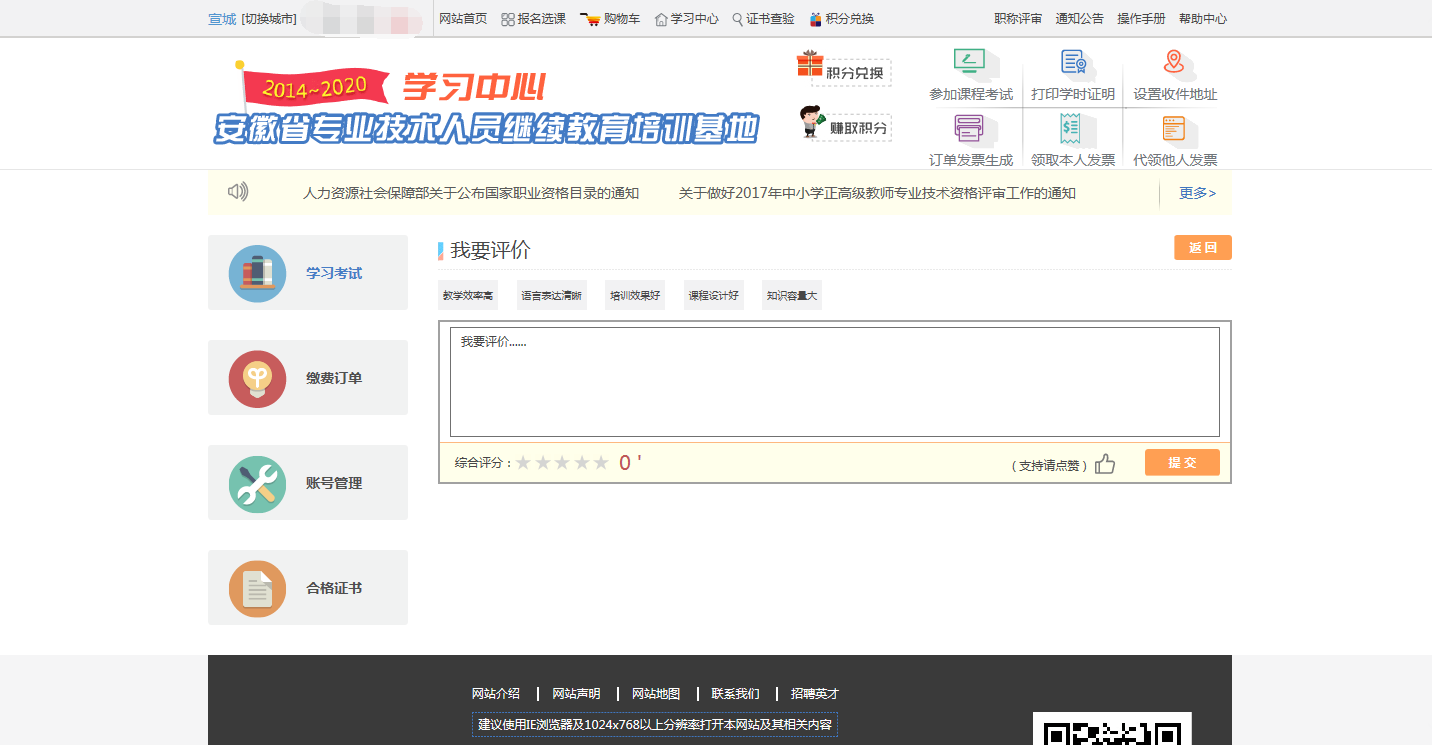Screen dimensions: 1432x745
Task: Click the 订单发票生成 printer icon
Action: (970, 129)
